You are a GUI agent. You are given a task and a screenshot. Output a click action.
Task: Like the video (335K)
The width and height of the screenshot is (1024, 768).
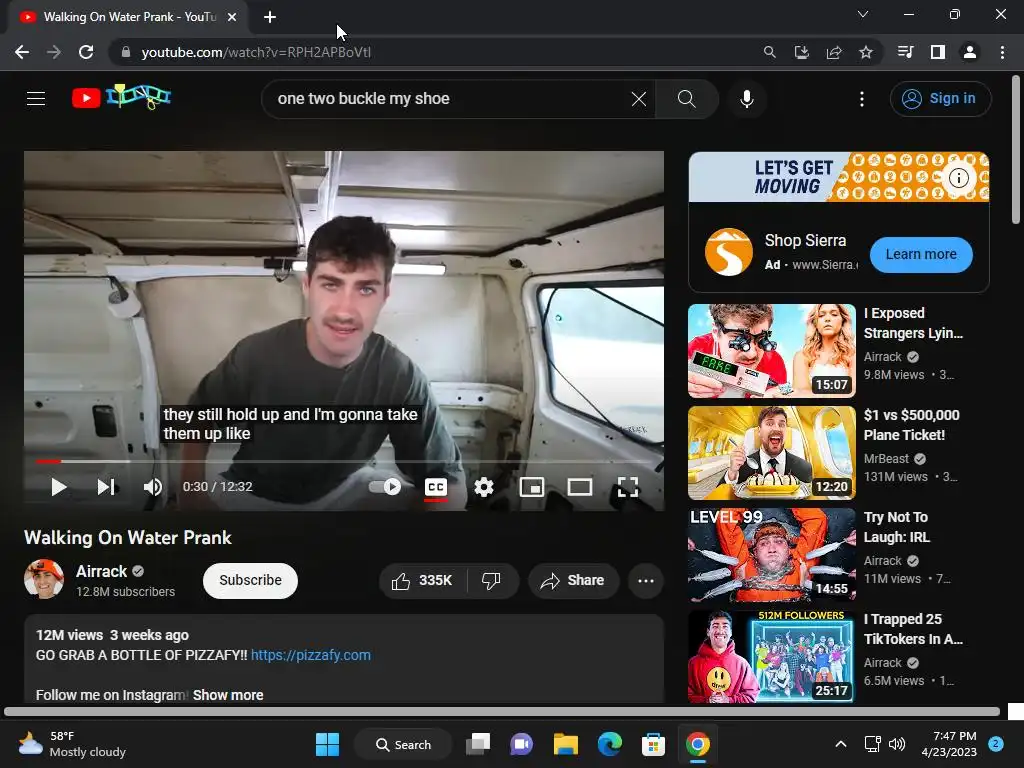pos(422,581)
